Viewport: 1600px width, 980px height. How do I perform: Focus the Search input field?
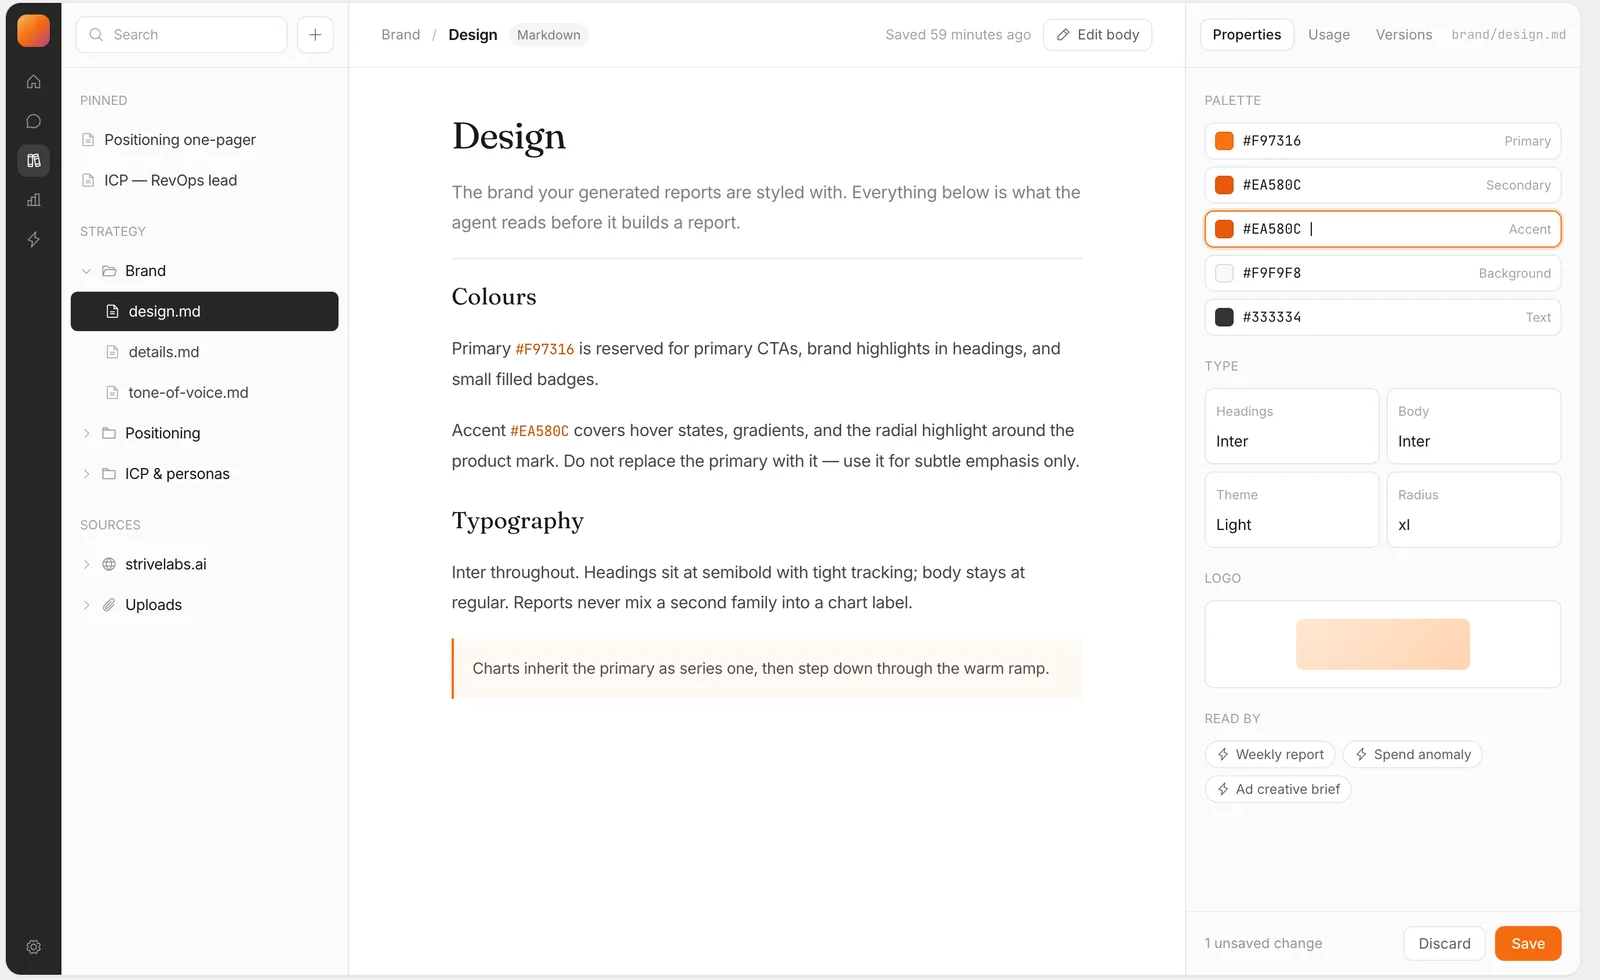point(181,34)
